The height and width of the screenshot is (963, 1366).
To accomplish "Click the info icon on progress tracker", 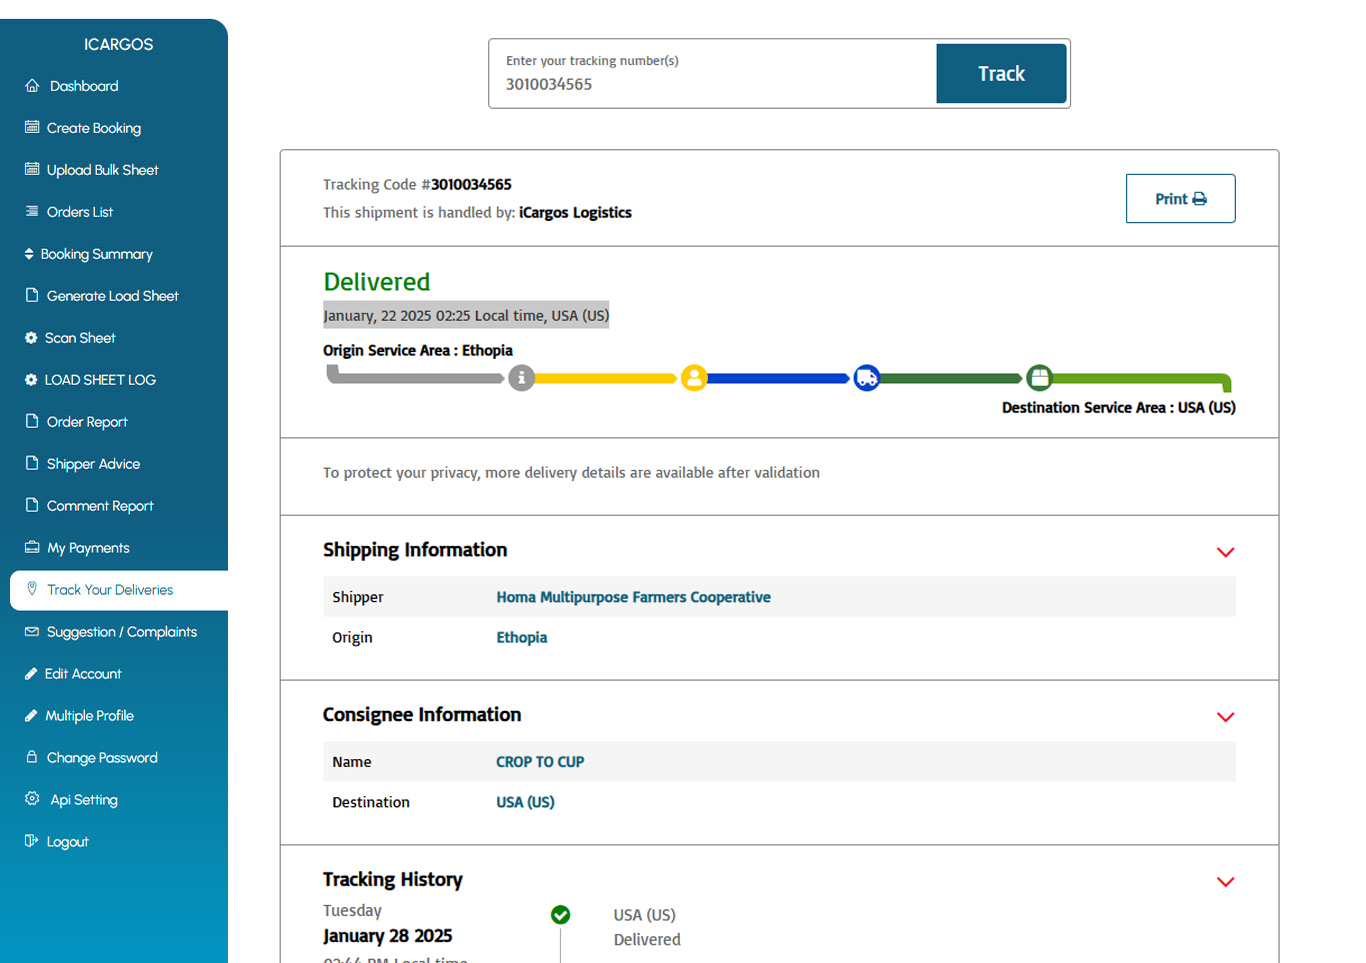I will click(x=521, y=378).
